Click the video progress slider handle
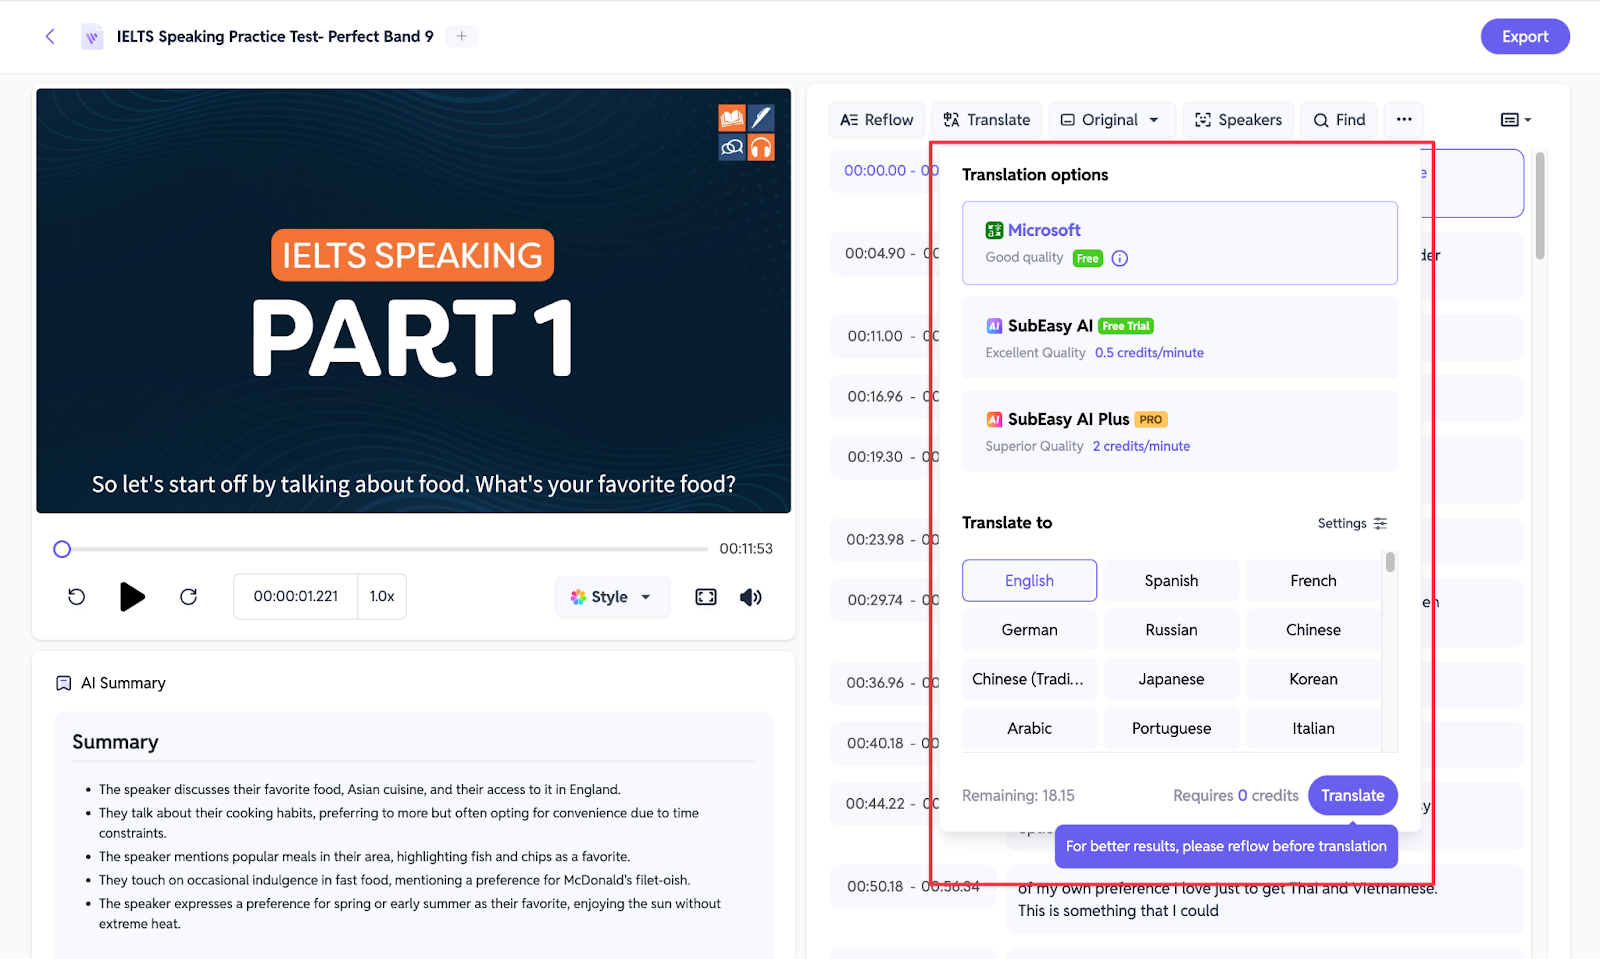 [x=62, y=549]
